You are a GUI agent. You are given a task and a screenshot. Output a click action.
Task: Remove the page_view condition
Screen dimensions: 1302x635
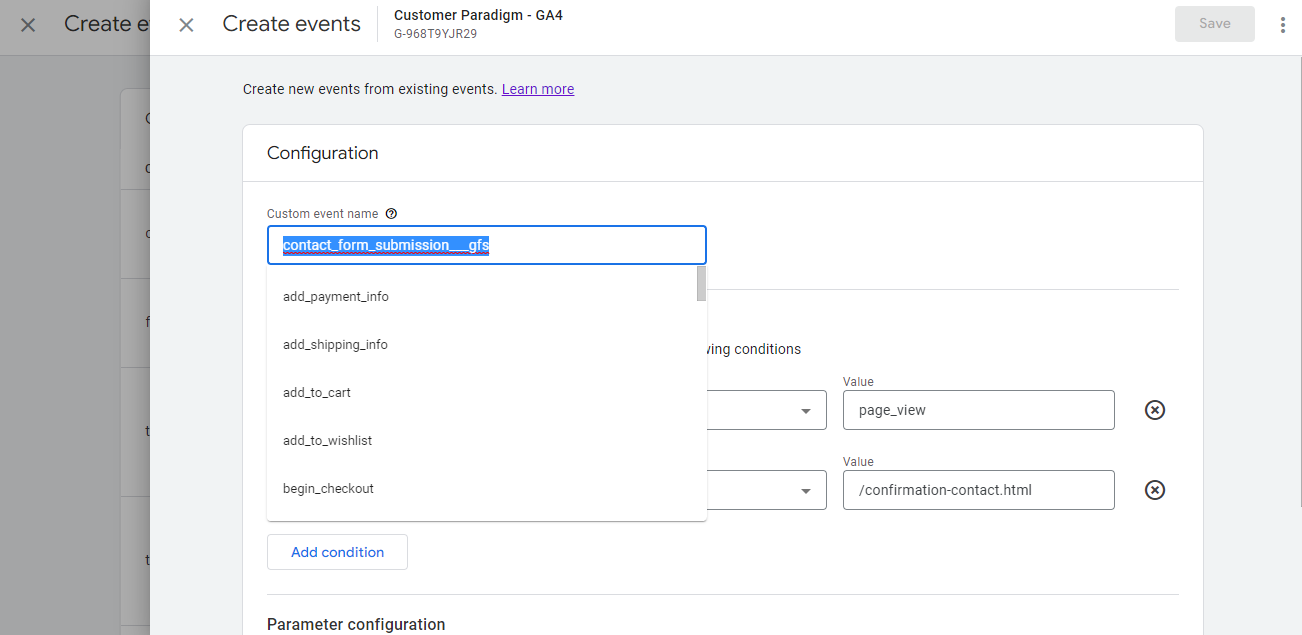1154,410
